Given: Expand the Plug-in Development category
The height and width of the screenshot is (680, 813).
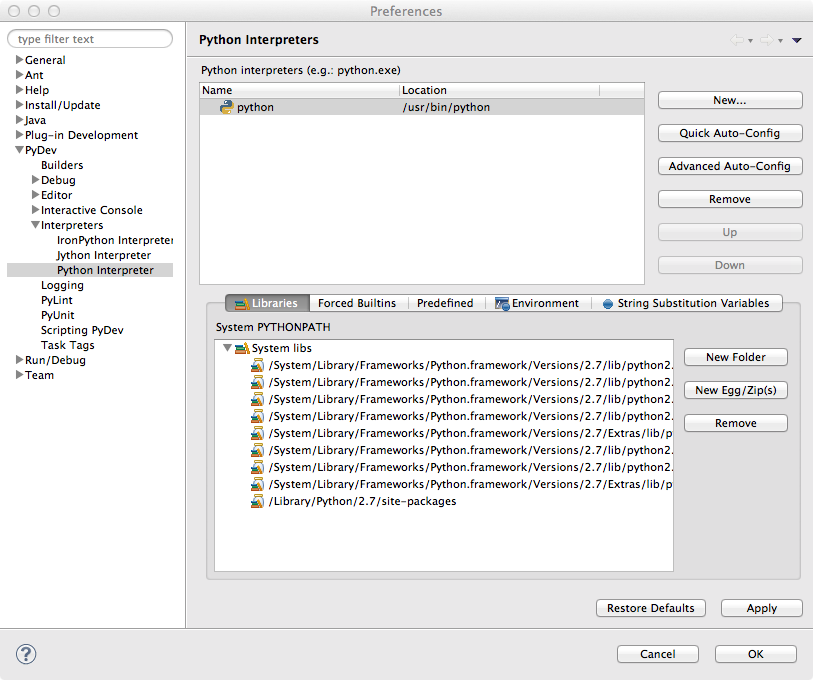Looking at the screenshot, I should pyautogui.click(x=19, y=135).
